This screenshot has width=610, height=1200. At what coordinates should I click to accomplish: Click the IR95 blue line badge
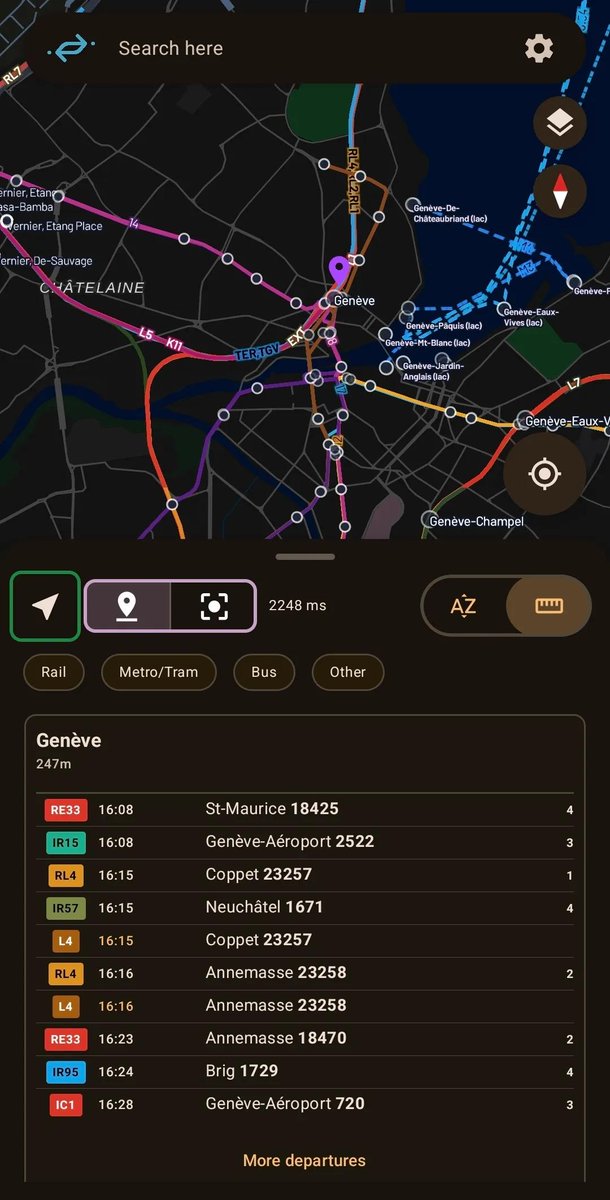(66, 1072)
